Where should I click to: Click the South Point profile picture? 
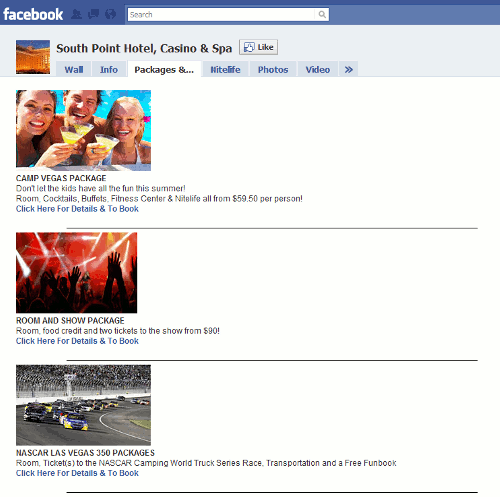[33, 57]
